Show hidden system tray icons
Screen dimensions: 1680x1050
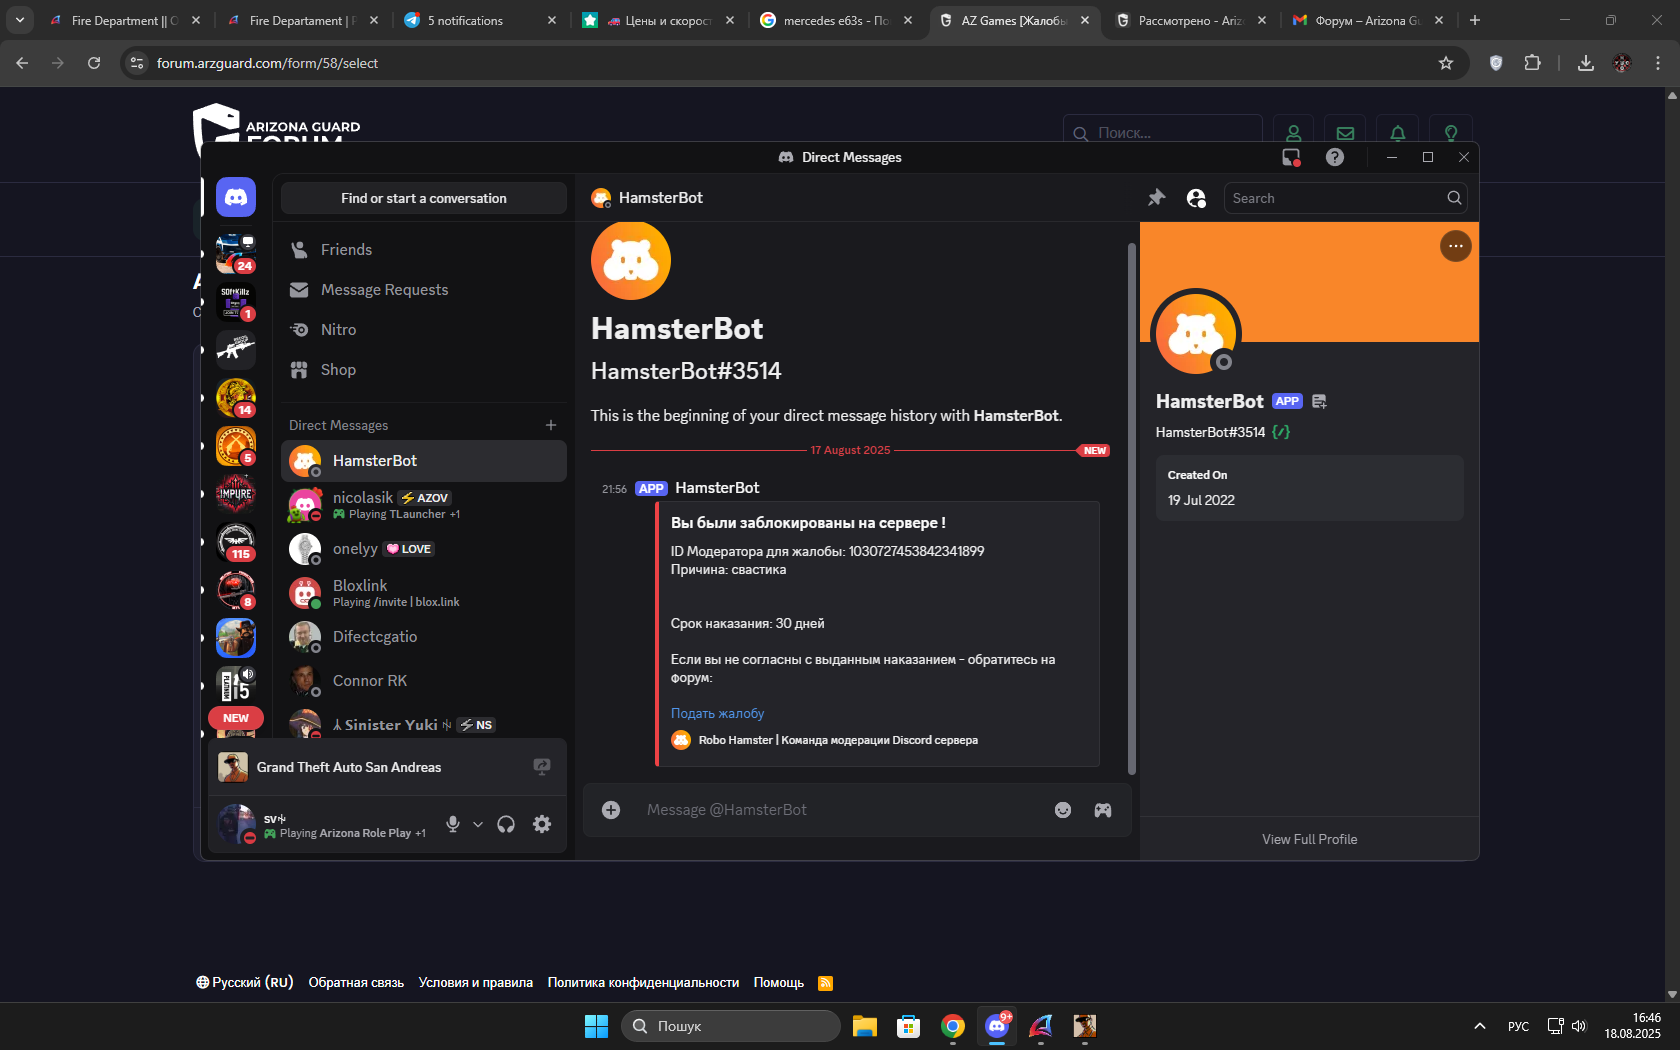coord(1479,1026)
